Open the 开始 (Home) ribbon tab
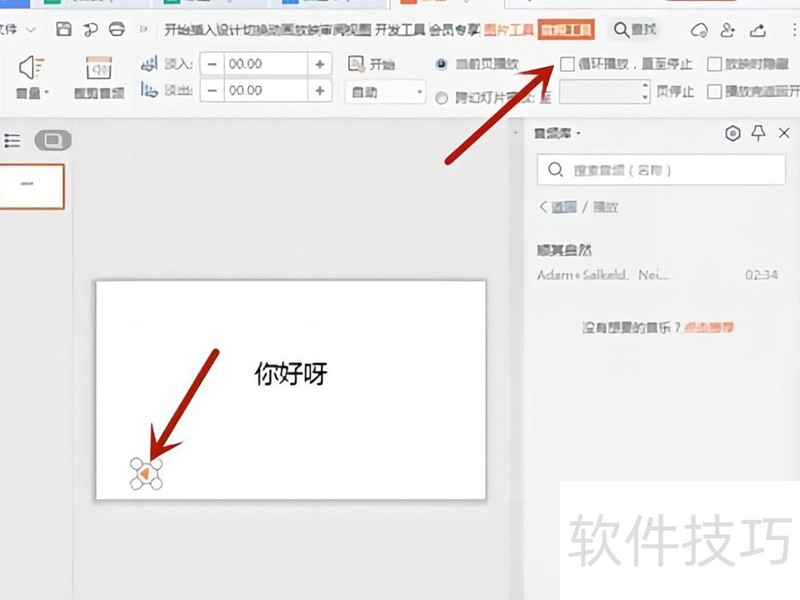 point(176,30)
